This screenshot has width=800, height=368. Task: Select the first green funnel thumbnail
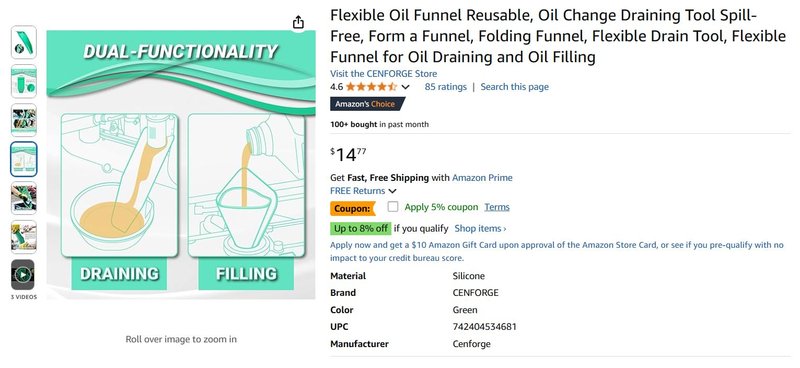(x=23, y=42)
